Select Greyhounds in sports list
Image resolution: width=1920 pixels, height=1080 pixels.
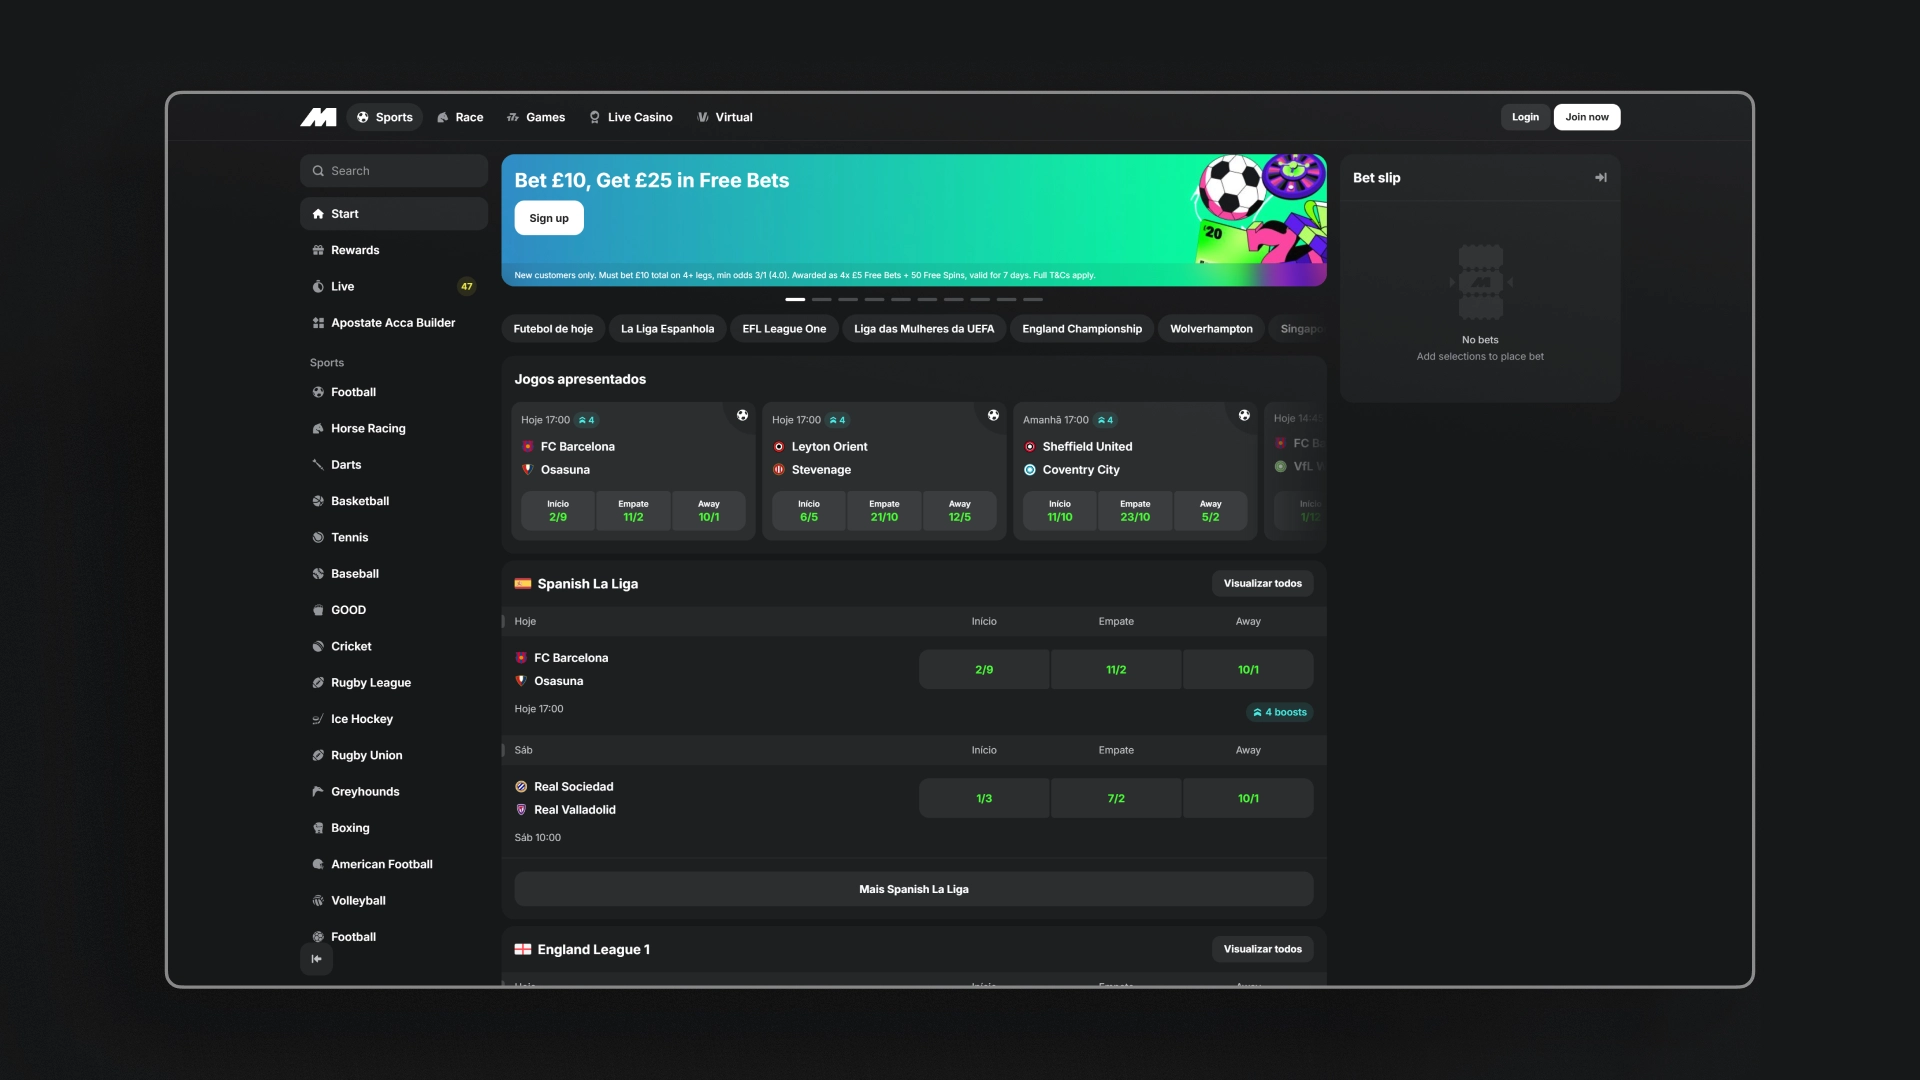[x=394, y=792]
